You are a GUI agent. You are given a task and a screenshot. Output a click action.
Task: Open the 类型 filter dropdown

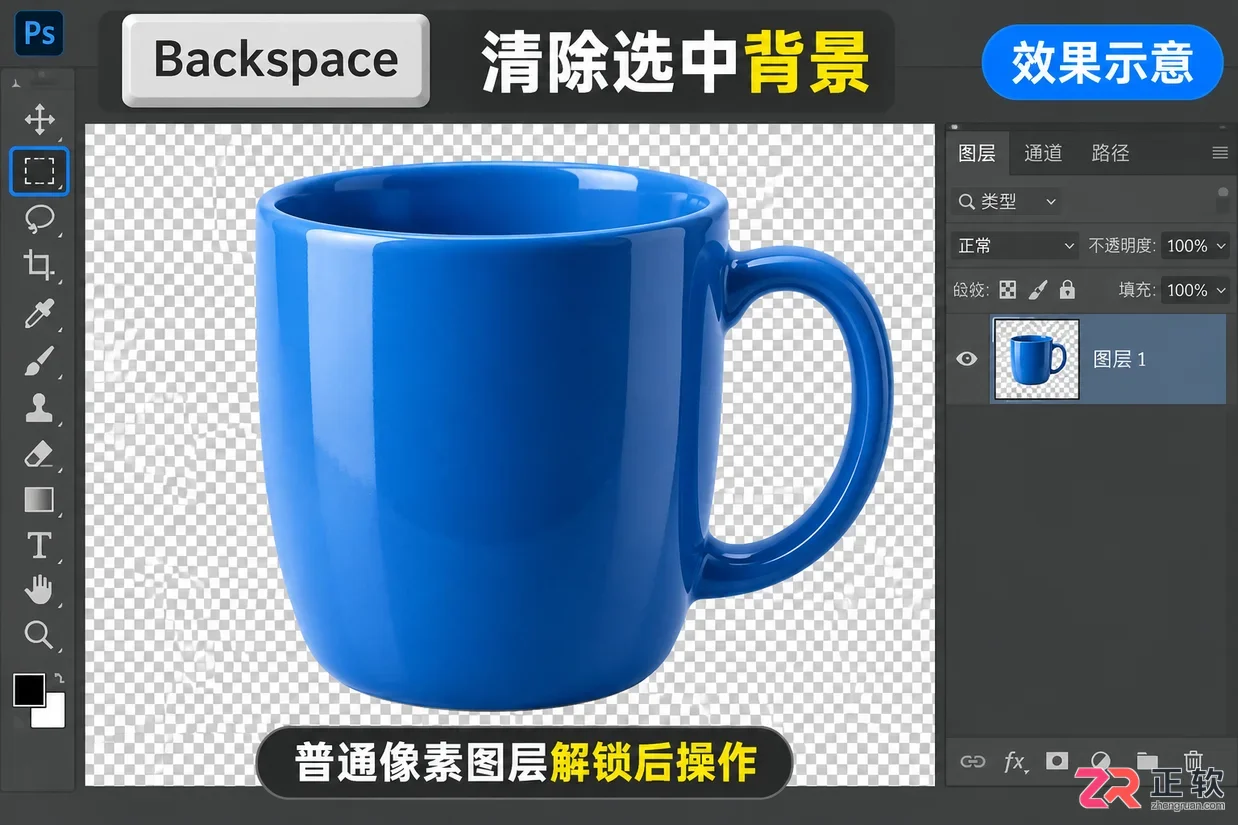tap(1006, 202)
